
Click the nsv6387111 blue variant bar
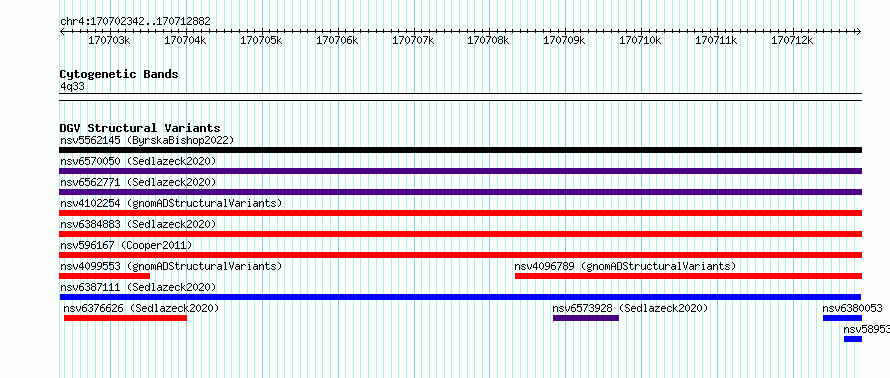(460, 297)
